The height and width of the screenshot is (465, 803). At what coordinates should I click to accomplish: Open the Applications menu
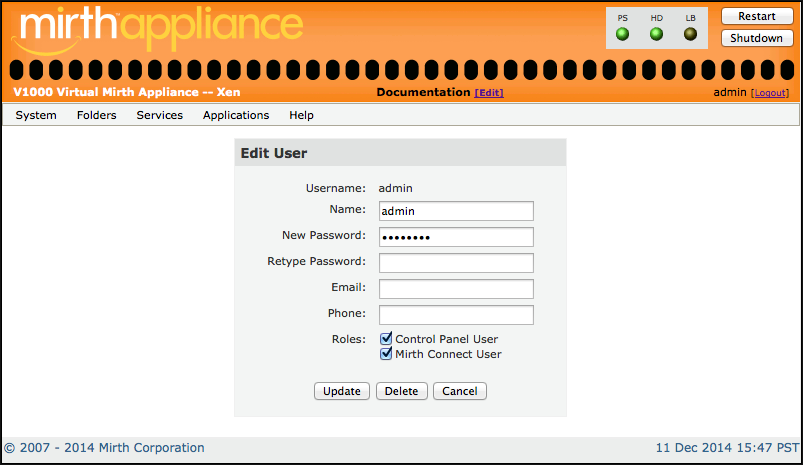coord(236,115)
